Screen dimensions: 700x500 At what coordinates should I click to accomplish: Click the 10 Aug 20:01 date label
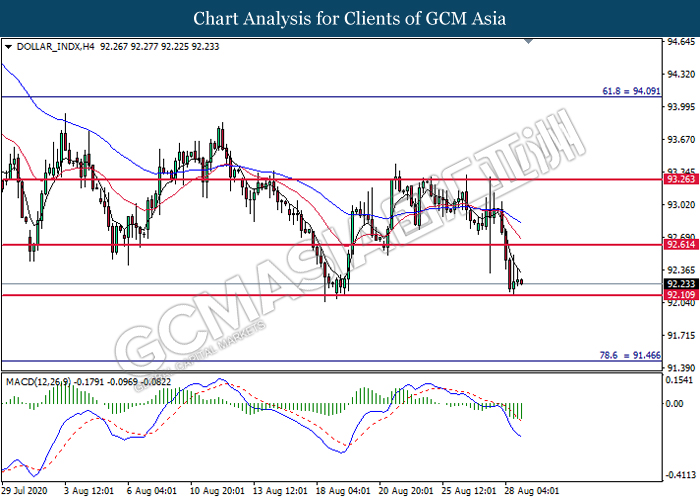click(x=217, y=491)
